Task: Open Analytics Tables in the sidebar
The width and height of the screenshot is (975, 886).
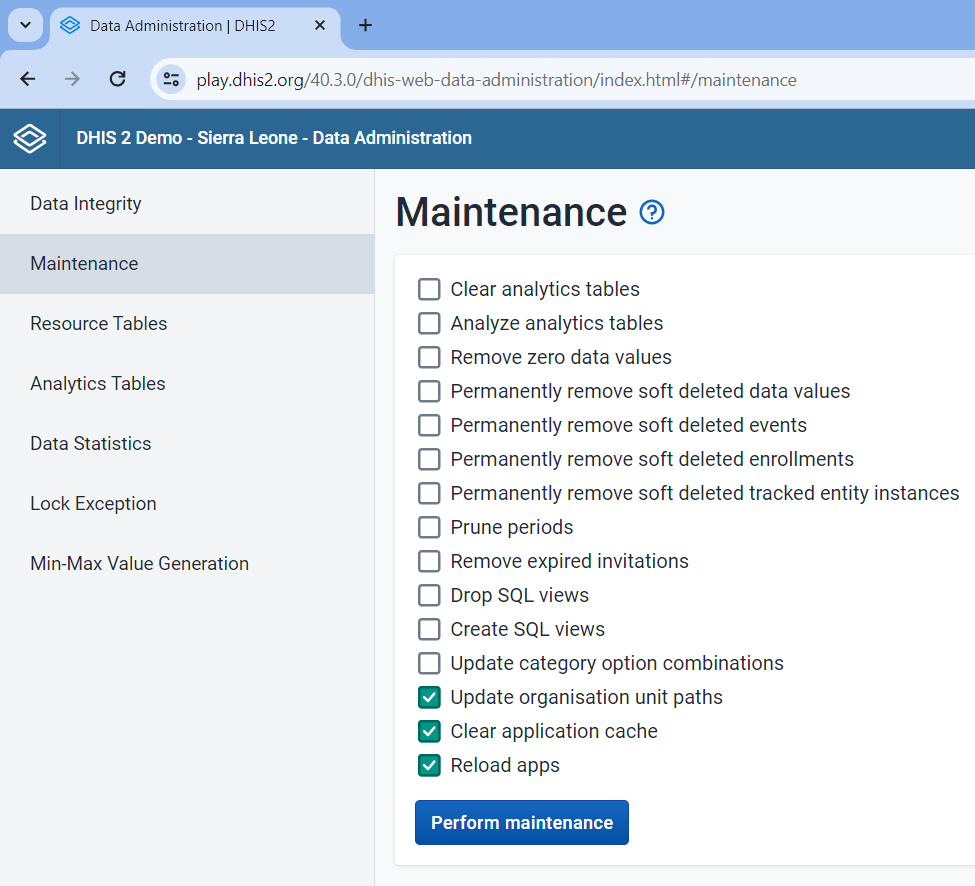Action: pyautogui.click(x=187, y=384)
